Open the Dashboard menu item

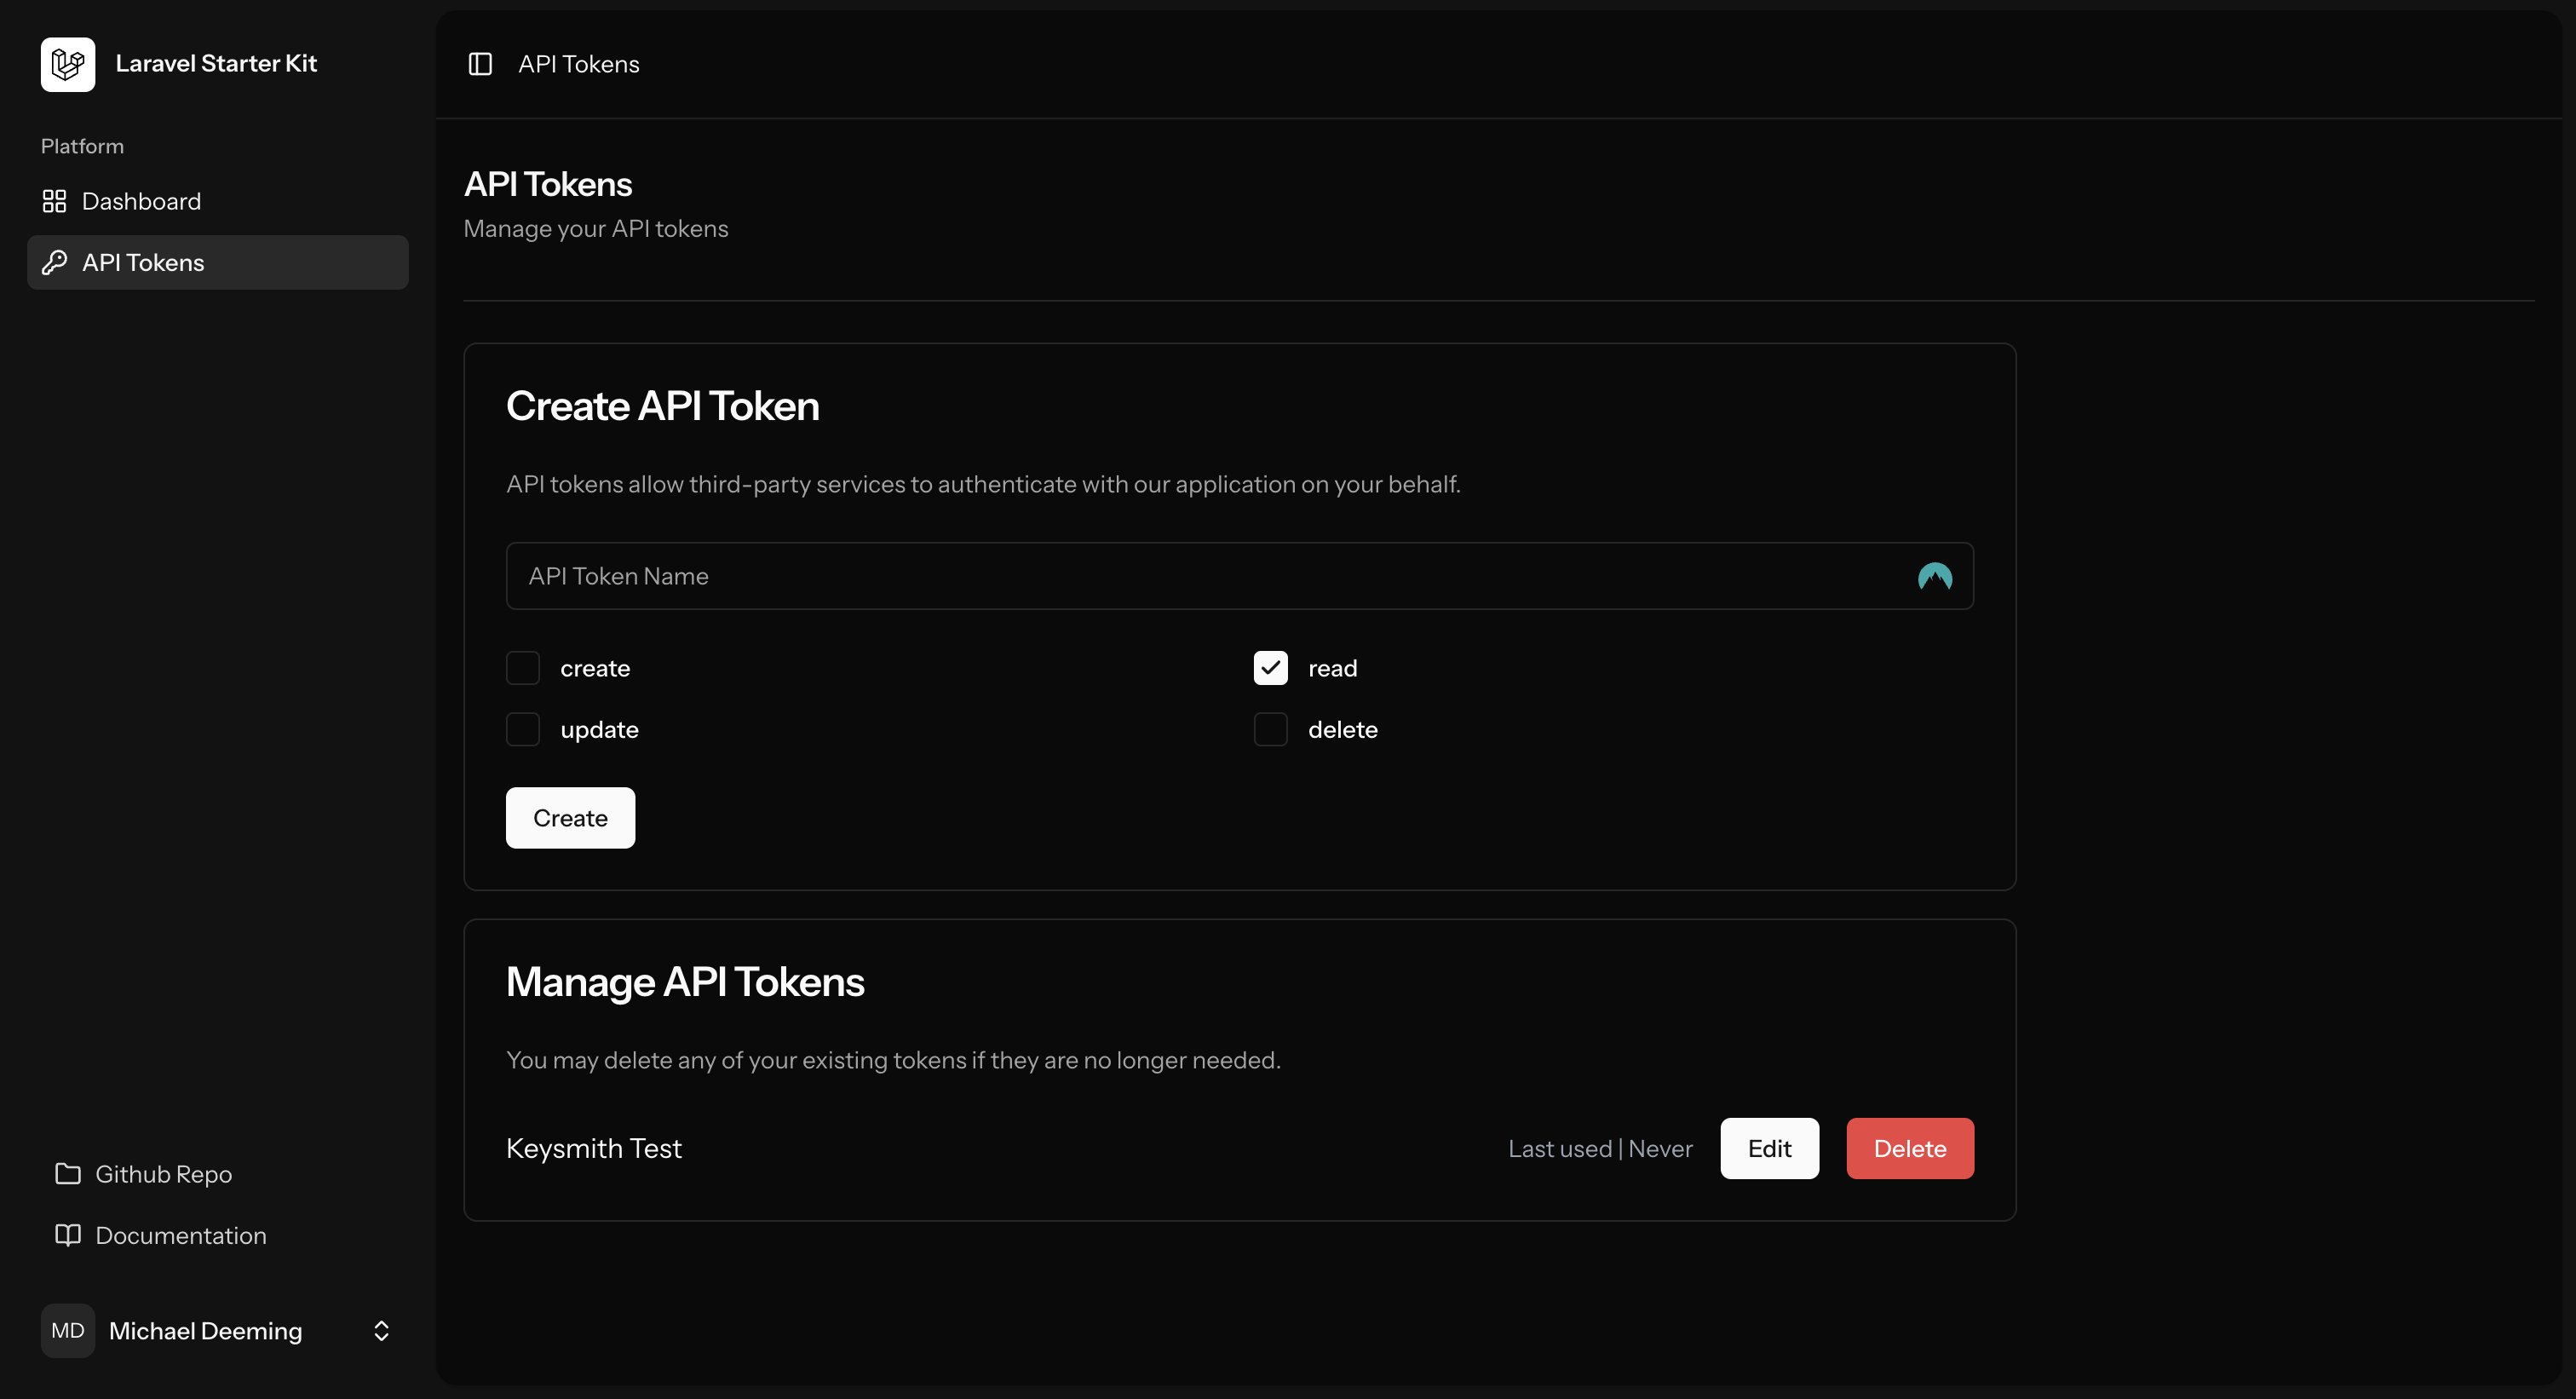pos(141,201)
